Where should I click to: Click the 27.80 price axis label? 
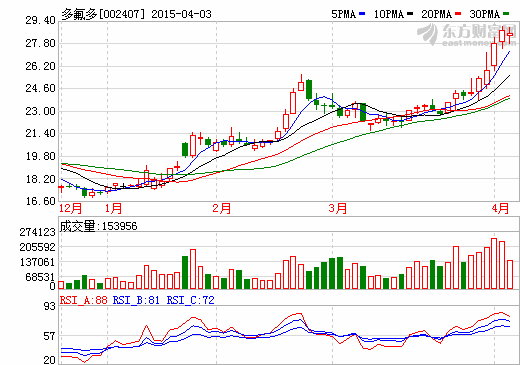point(40,43)
